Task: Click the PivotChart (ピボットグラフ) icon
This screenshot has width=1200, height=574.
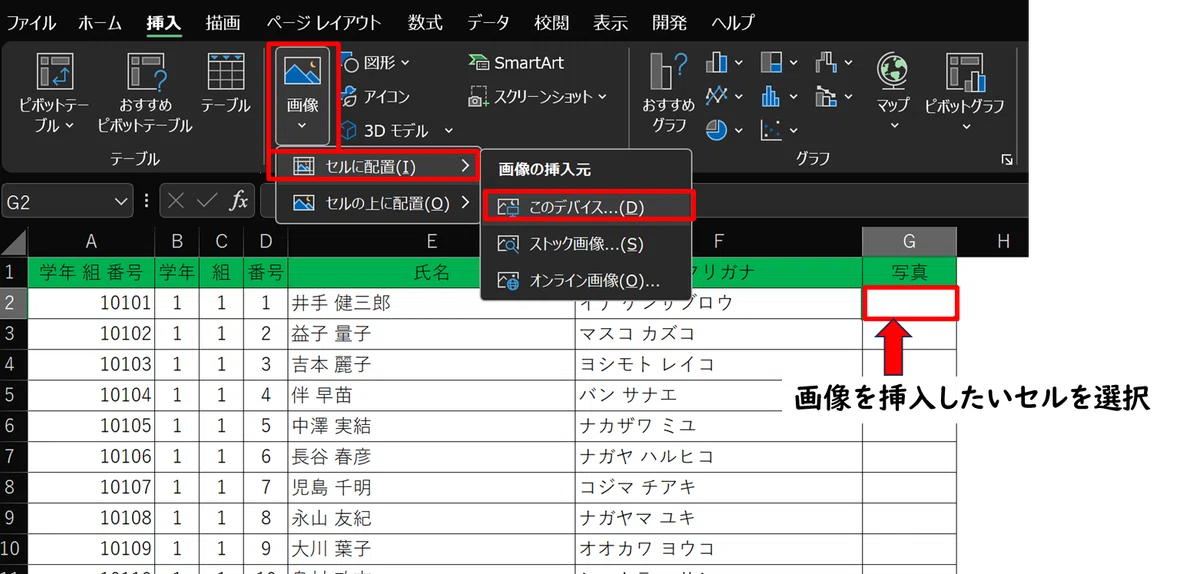Action: point(966,72)
